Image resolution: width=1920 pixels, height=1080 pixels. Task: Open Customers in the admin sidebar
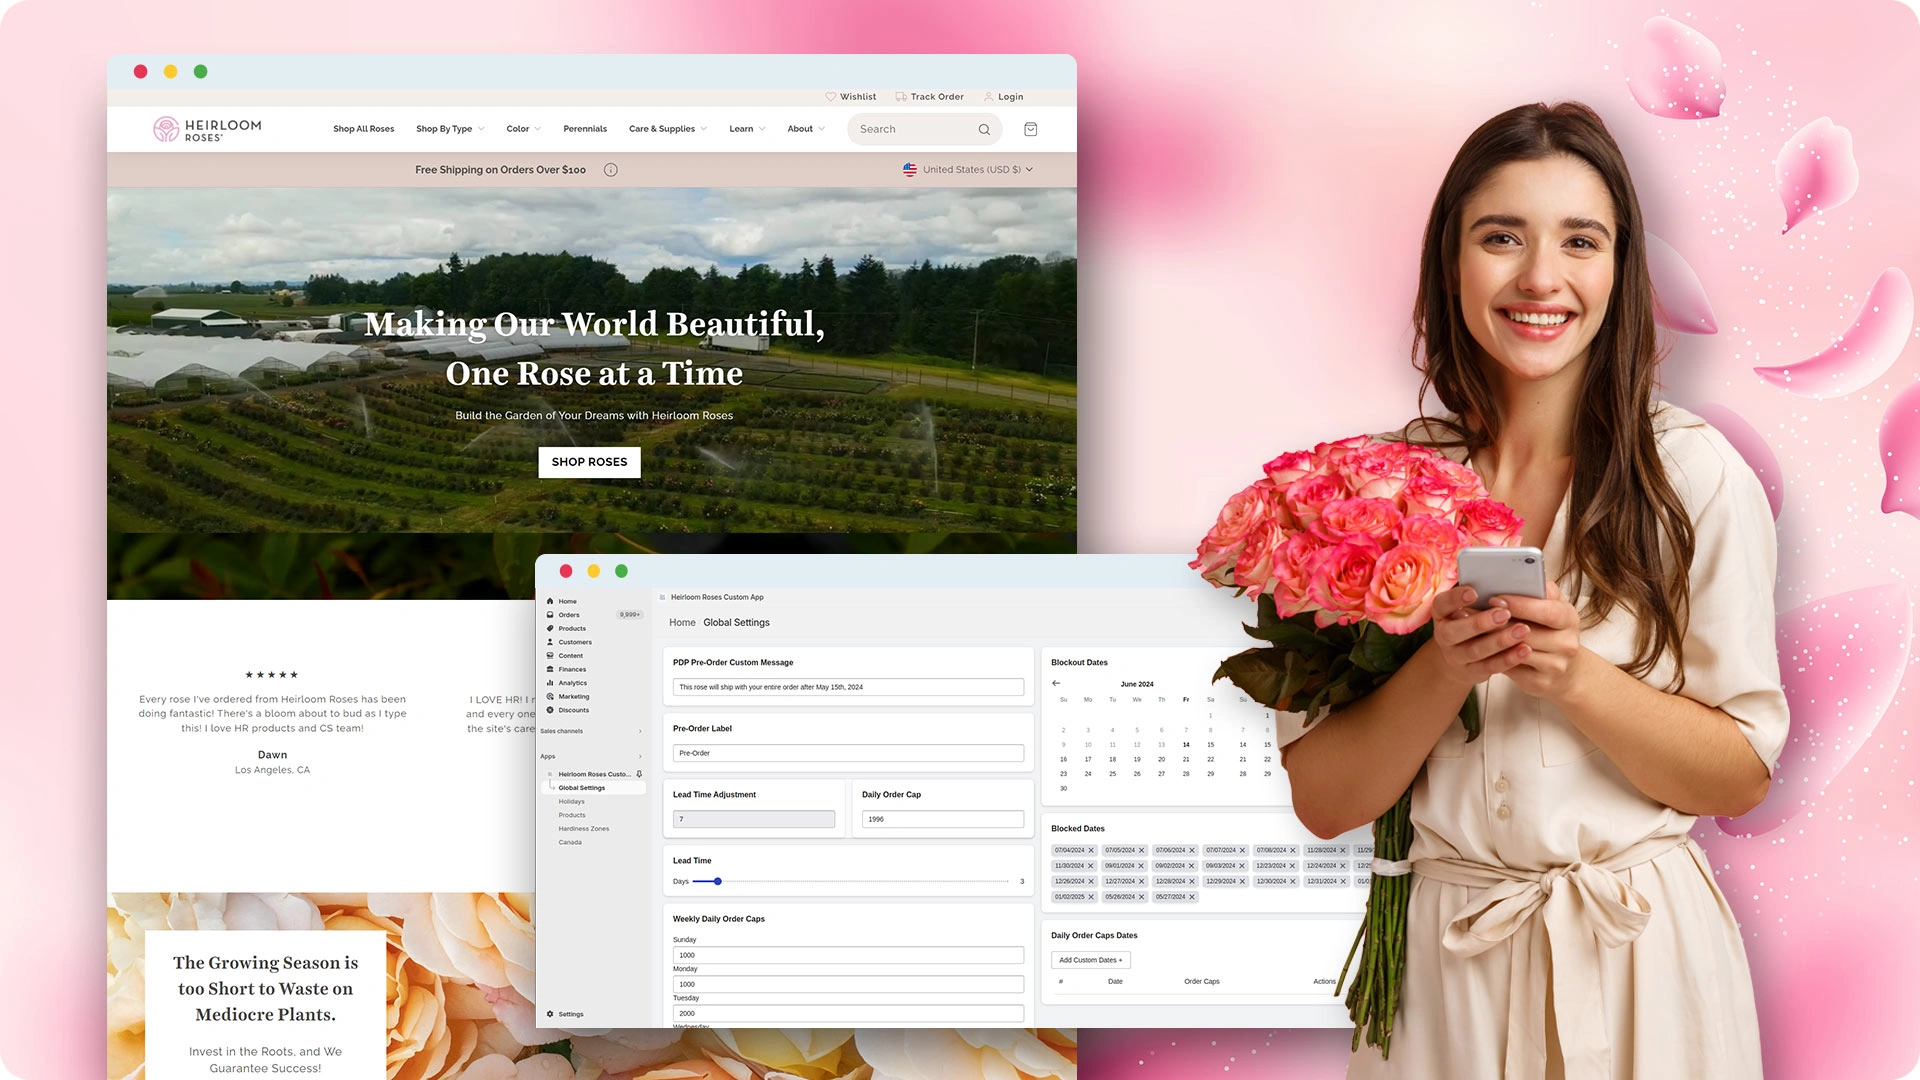click(569, 642)
